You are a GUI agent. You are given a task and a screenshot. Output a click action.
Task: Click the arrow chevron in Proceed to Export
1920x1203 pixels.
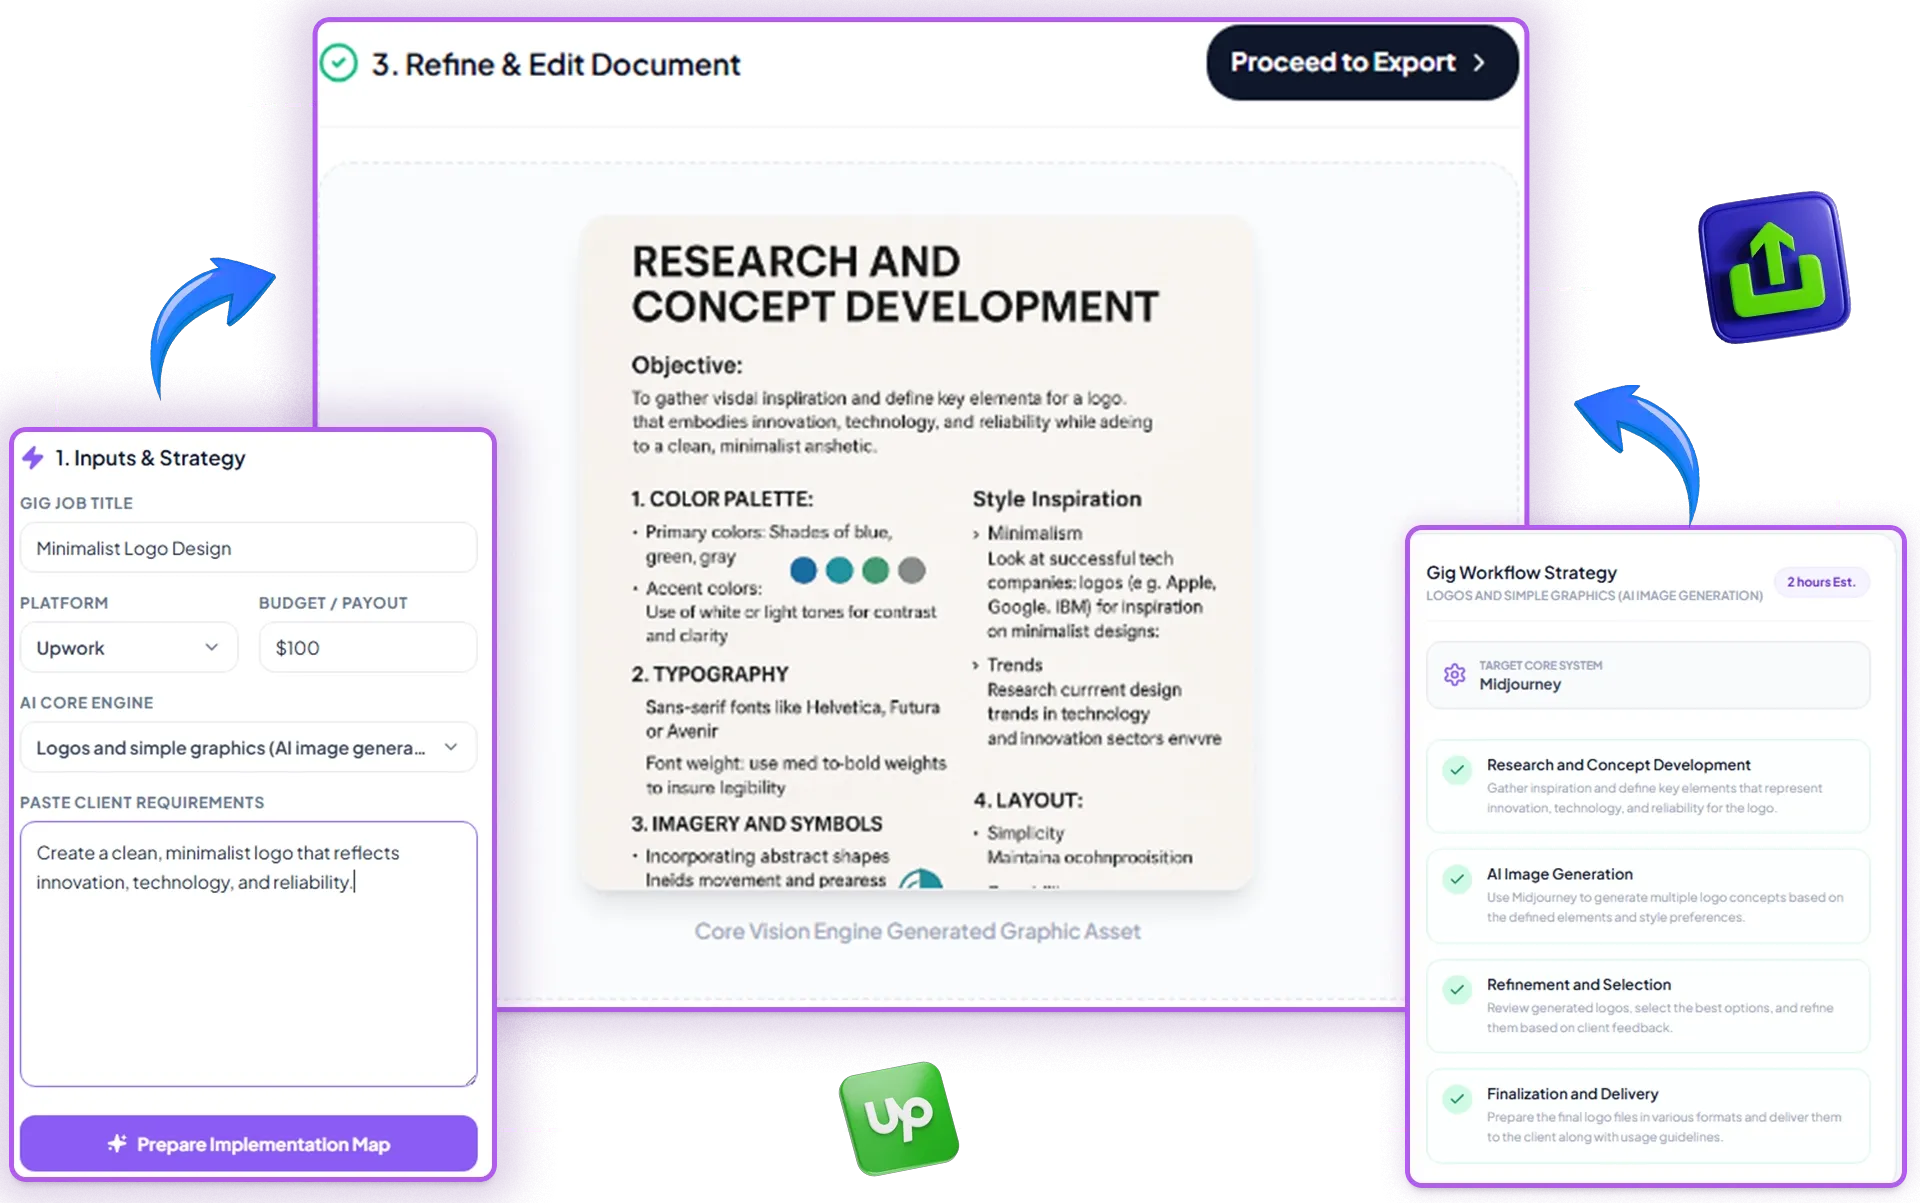1478,63
